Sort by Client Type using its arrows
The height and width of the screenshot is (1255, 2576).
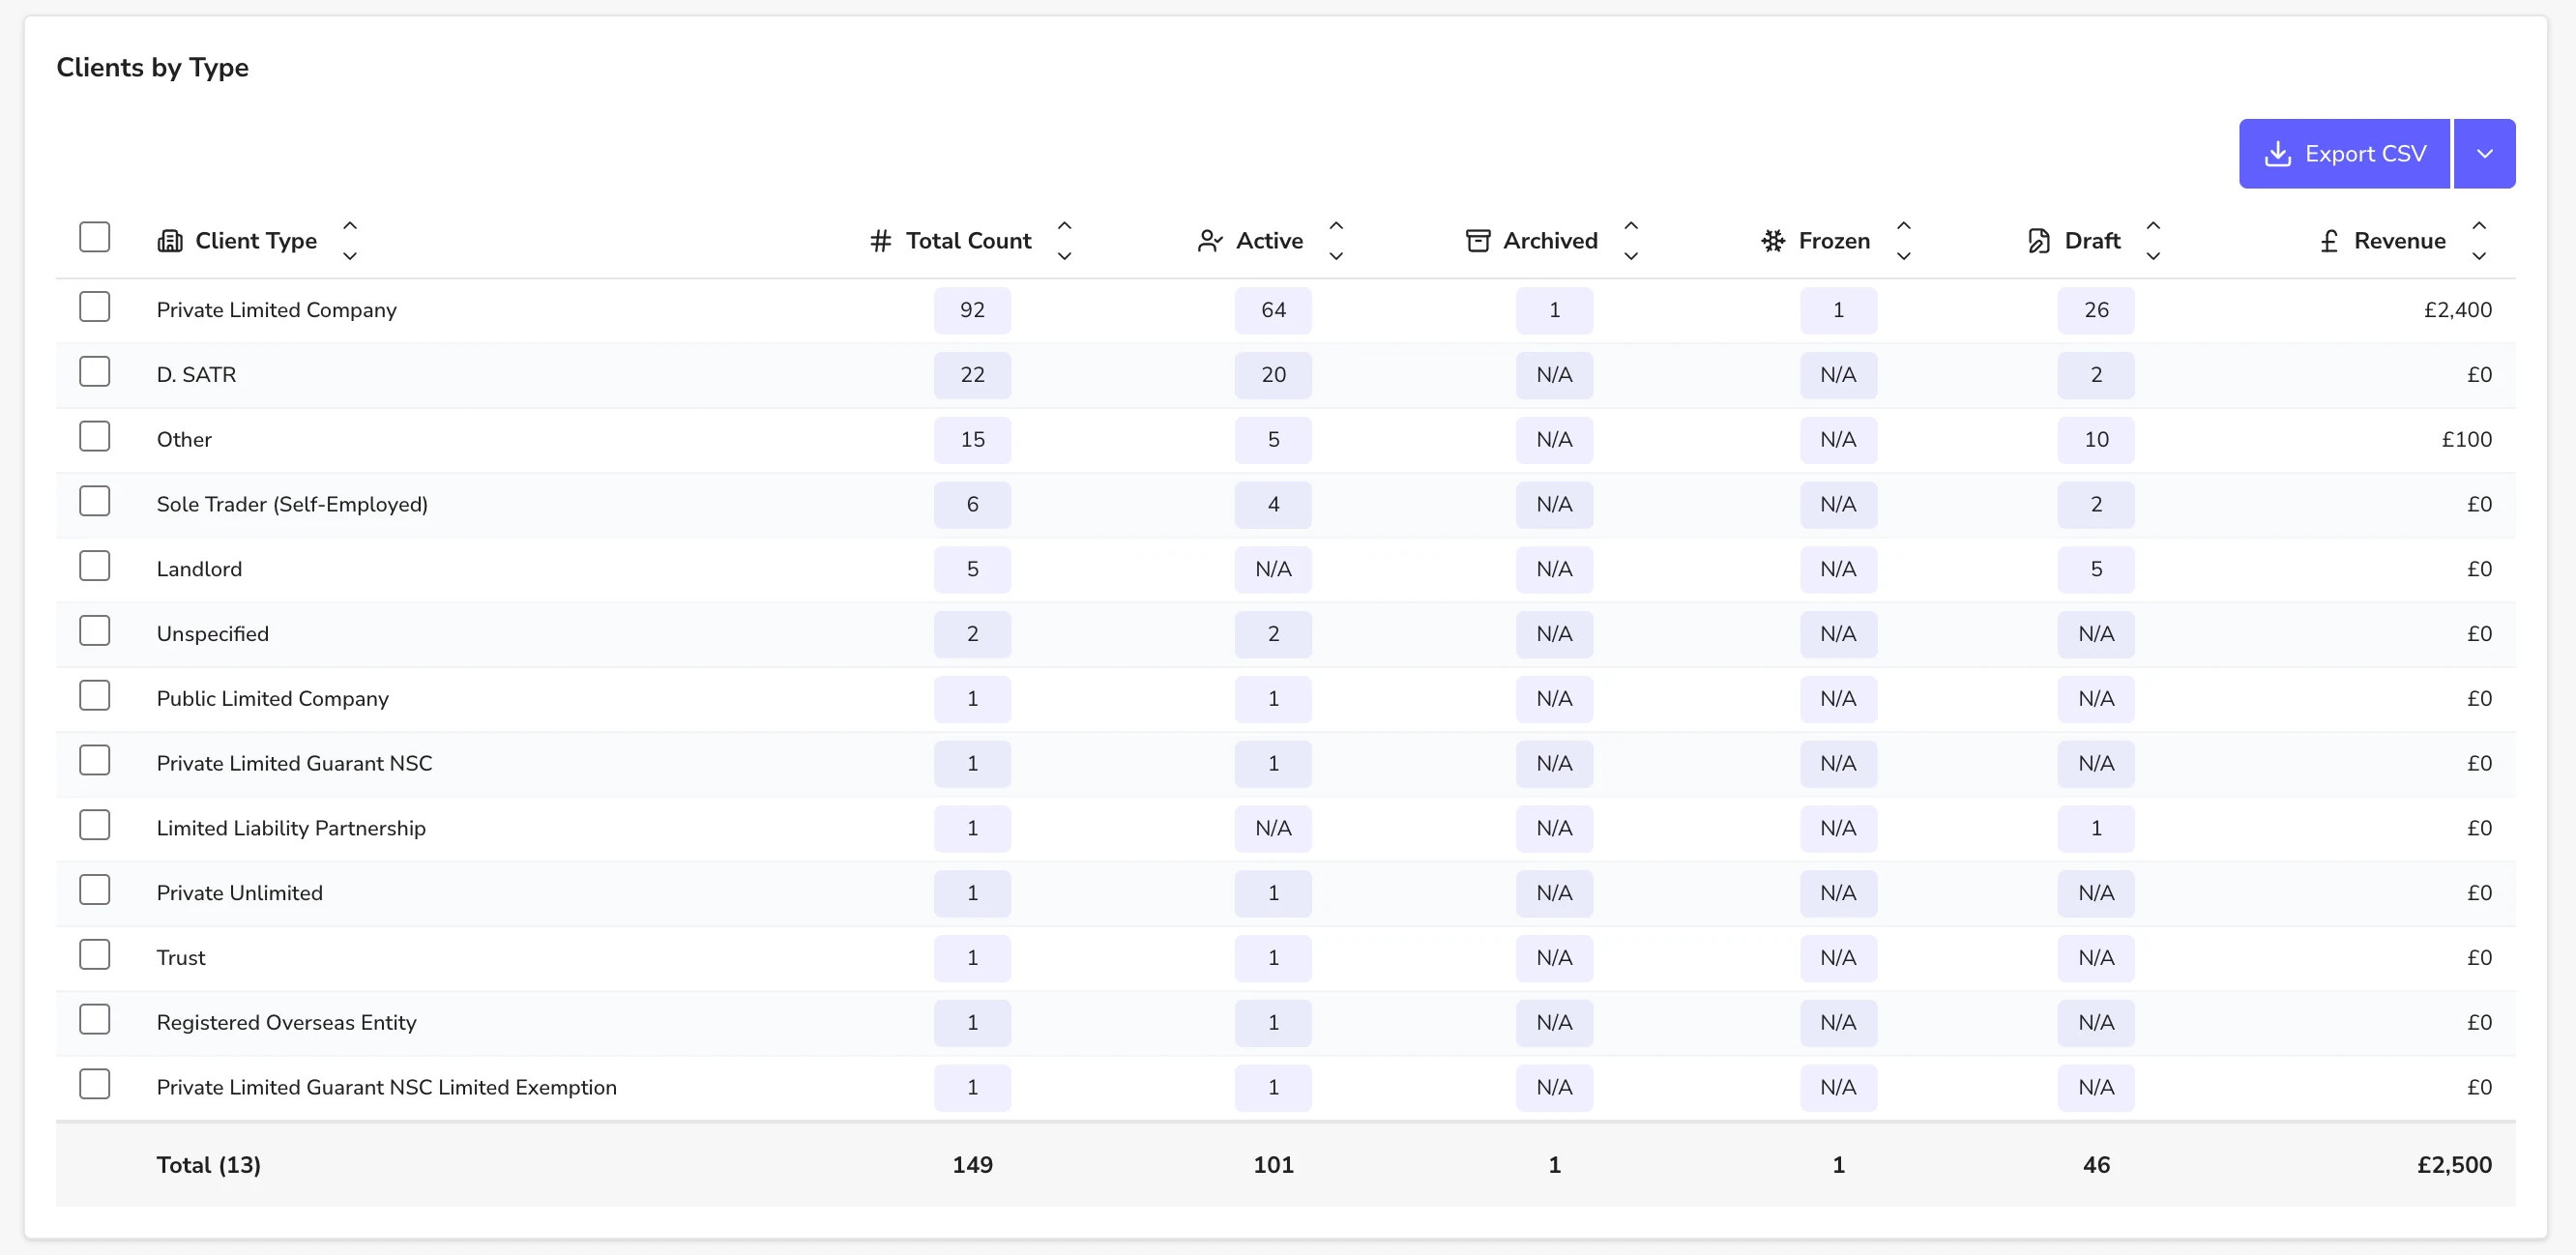(x=350, y=241)
